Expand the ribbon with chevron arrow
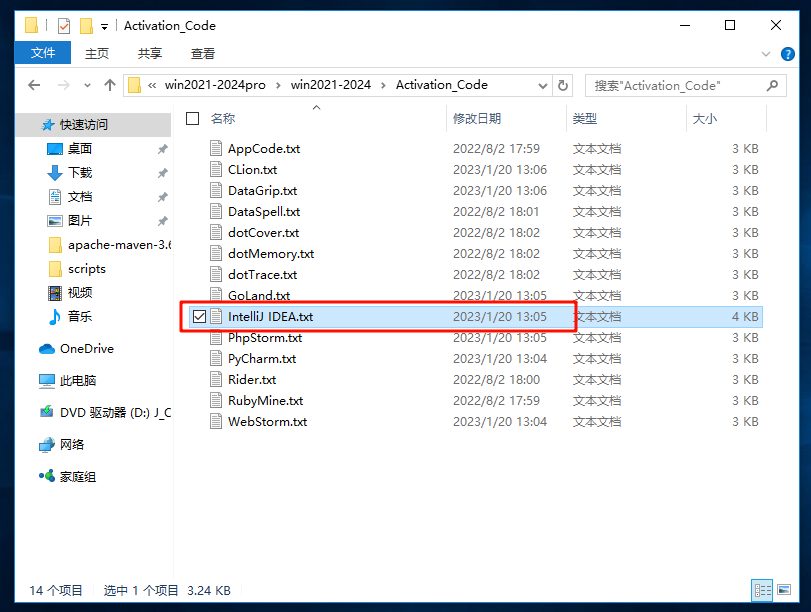 click(x=766, y=54)
